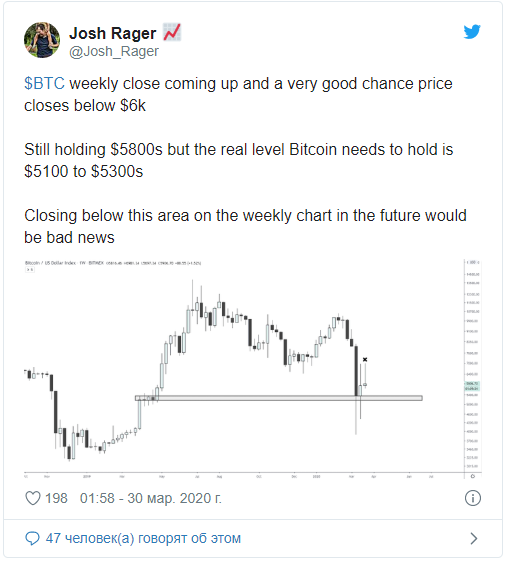Open the tweet info circle icon
Viewport: 508px width, 564px height.
click(472, 498)
